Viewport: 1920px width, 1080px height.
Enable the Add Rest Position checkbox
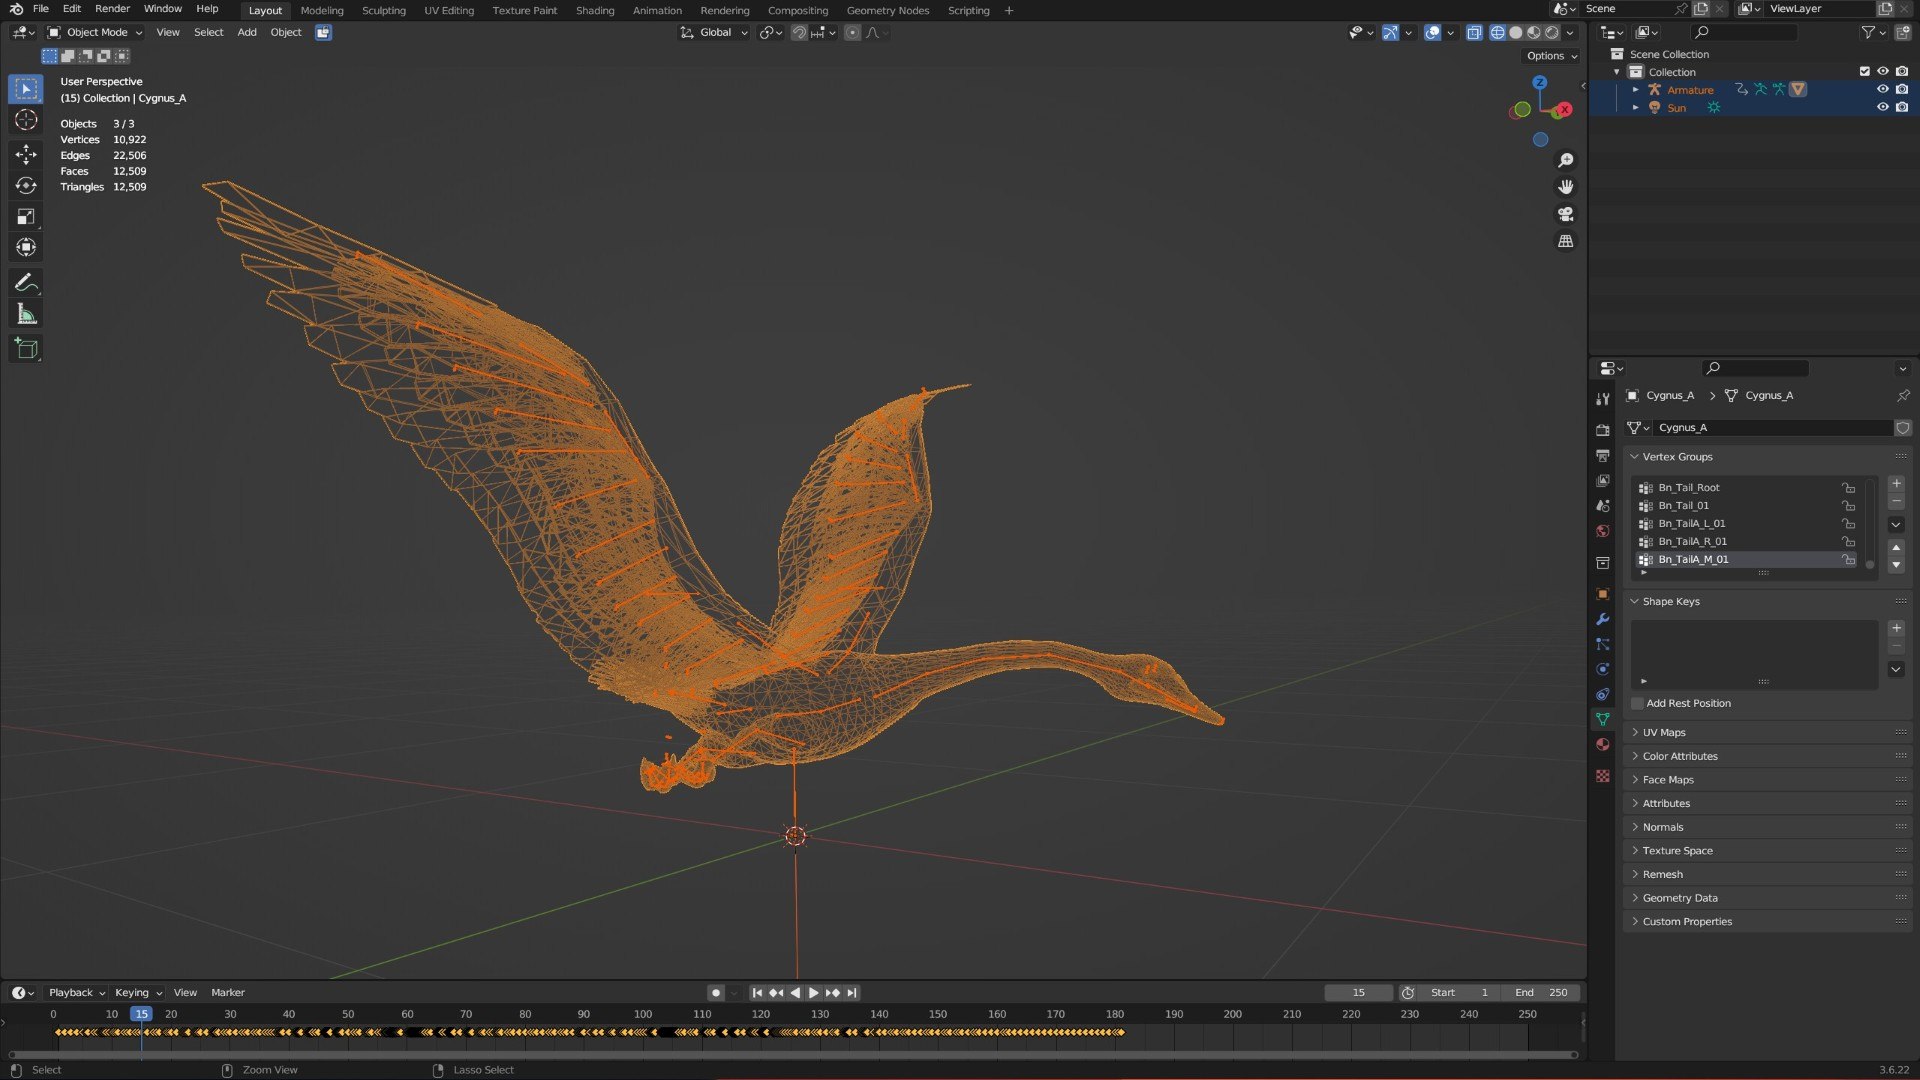tap(1638, 703)
